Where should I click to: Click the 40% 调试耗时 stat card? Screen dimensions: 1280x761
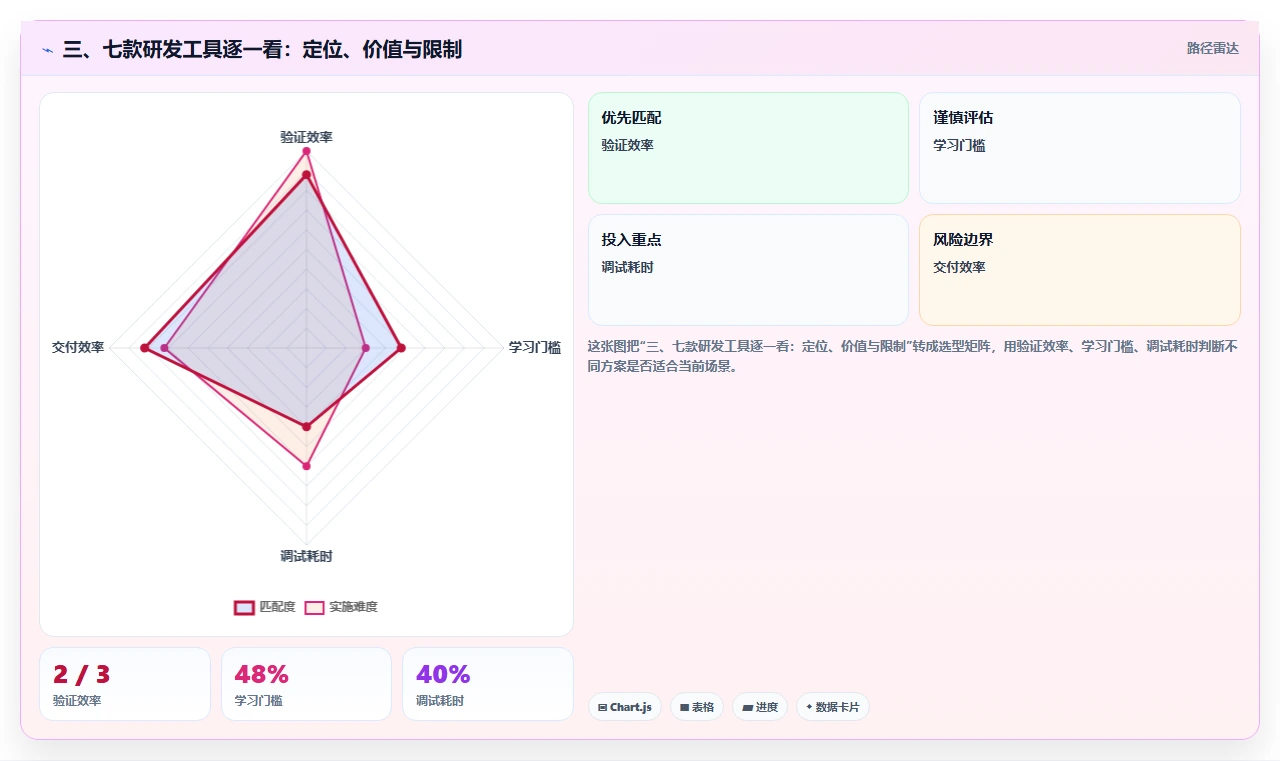(488, 684)
